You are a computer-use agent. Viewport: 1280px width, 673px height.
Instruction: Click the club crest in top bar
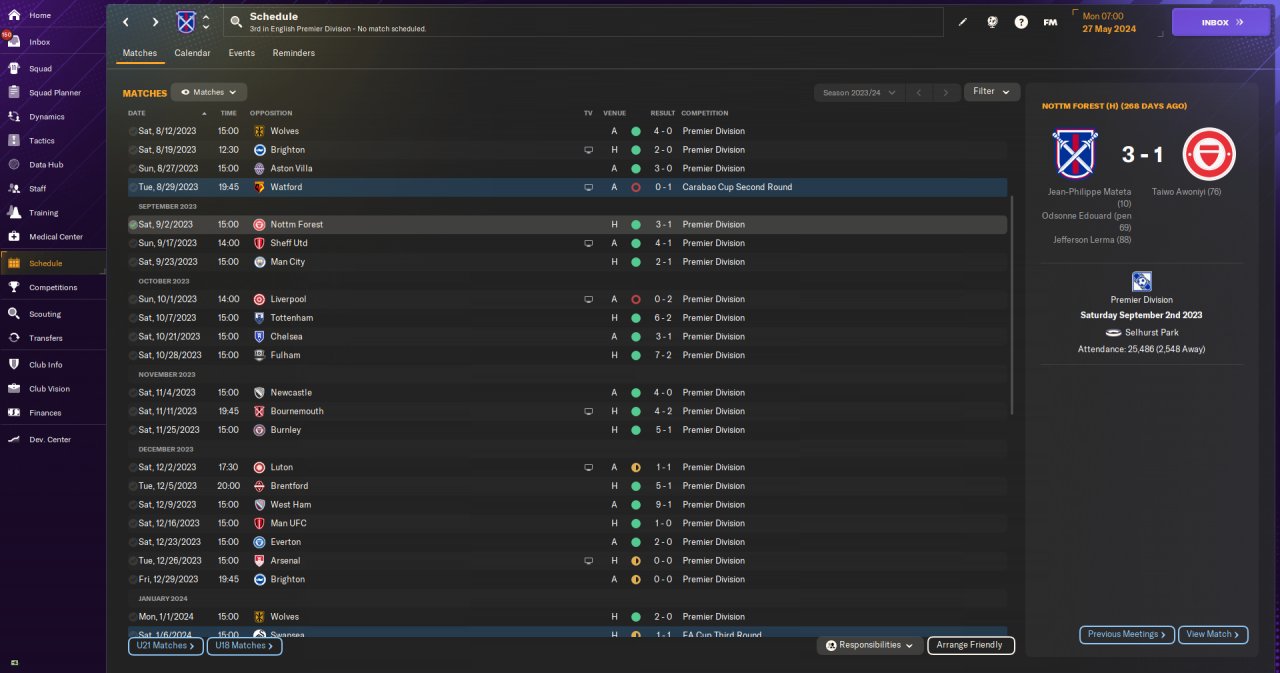click(186, 22)
